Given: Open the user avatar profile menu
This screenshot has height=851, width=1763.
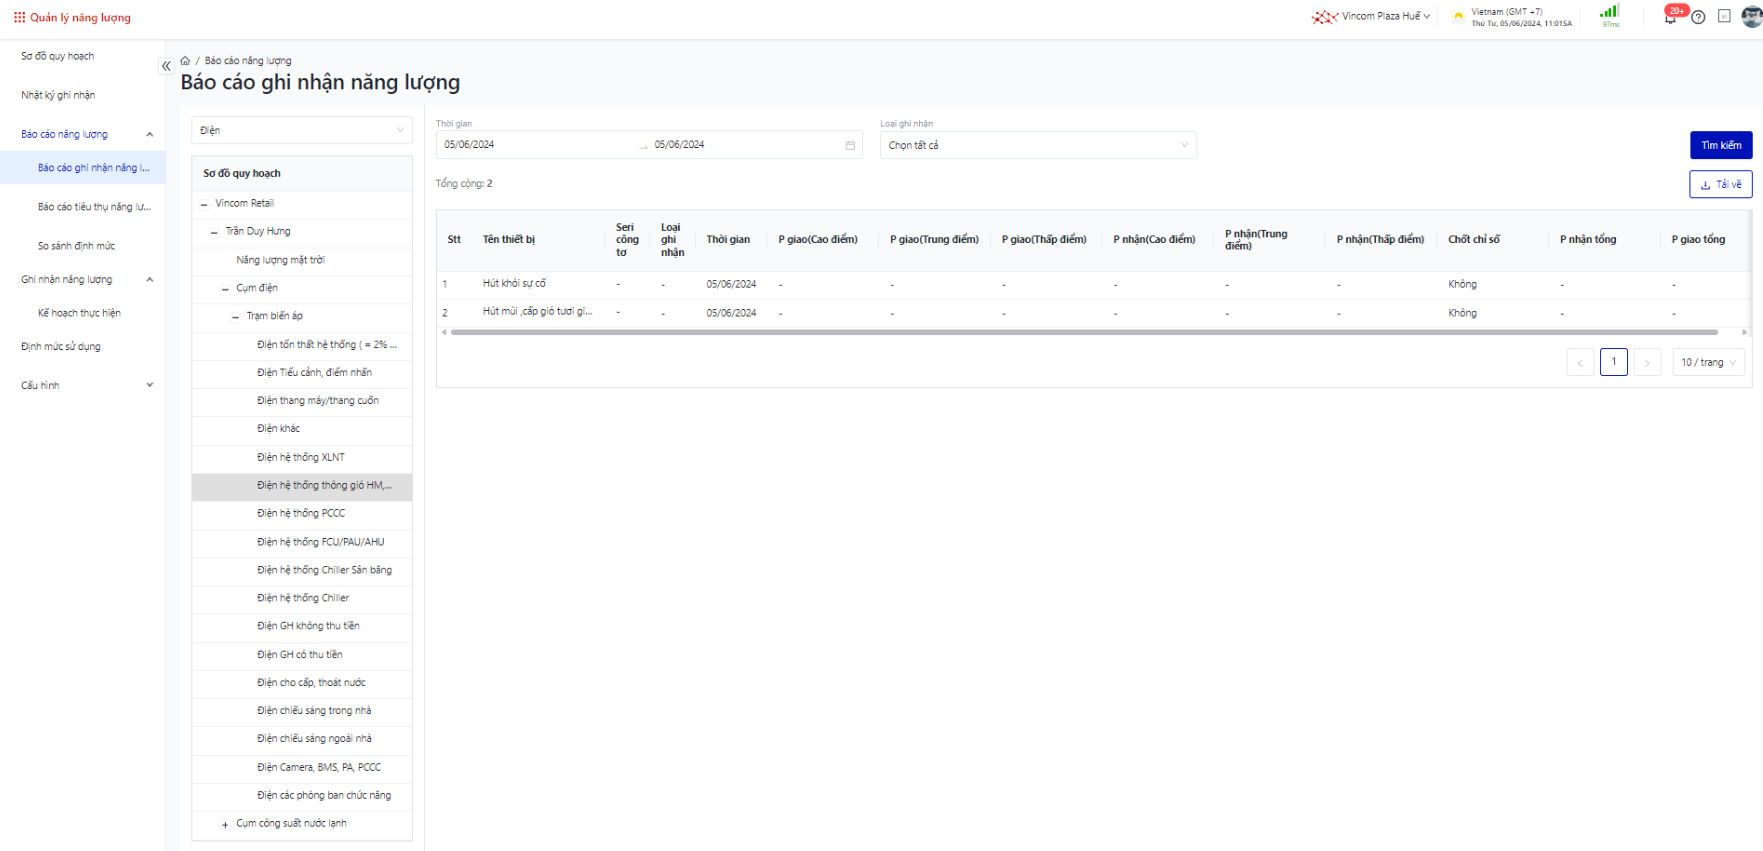Looking at the screenshot, I should (x=1751, y=16).
